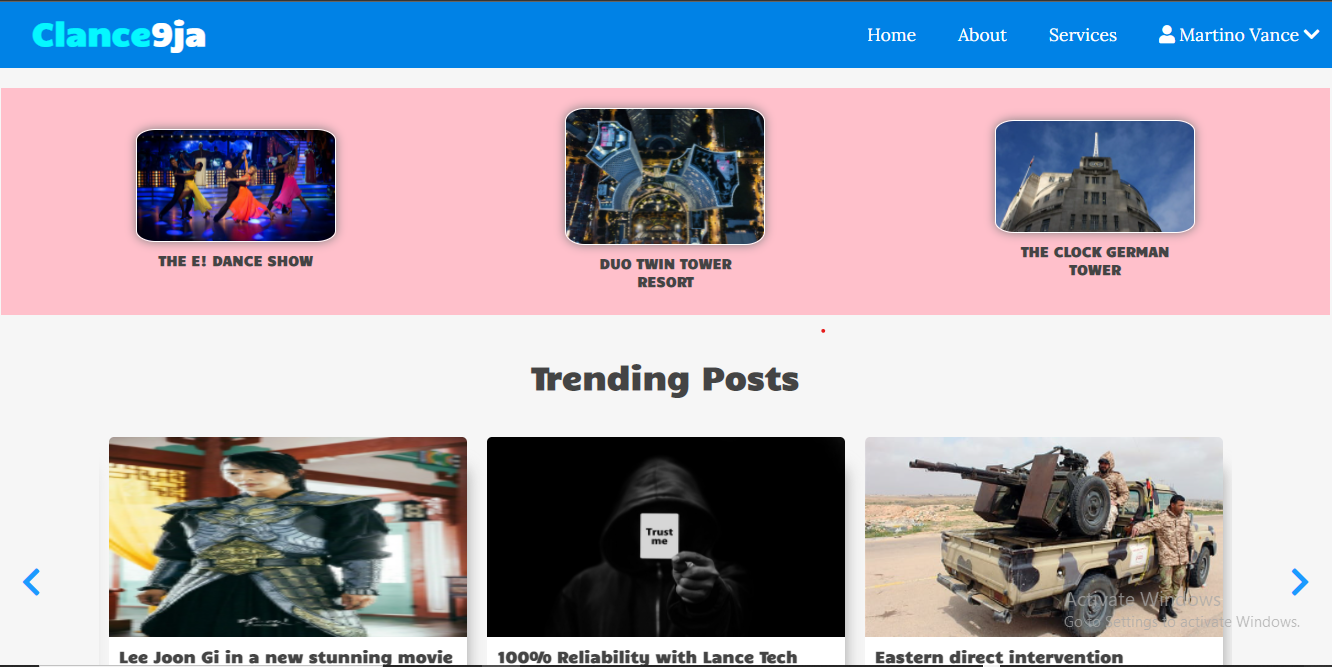Click the hooded 'Trust me' post image

click(x=666, y=536)
